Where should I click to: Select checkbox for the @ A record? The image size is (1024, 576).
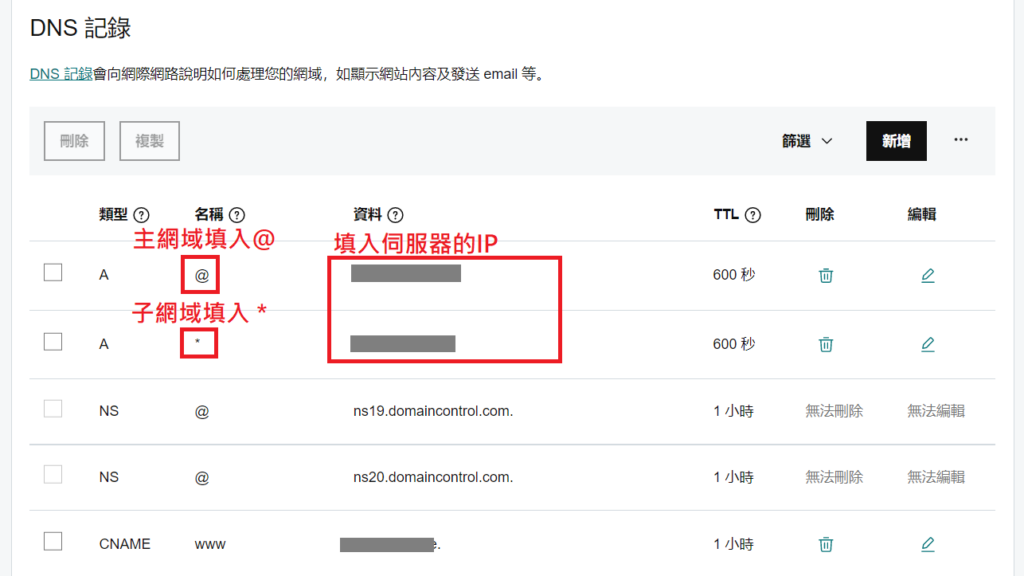tap(53, 273)
